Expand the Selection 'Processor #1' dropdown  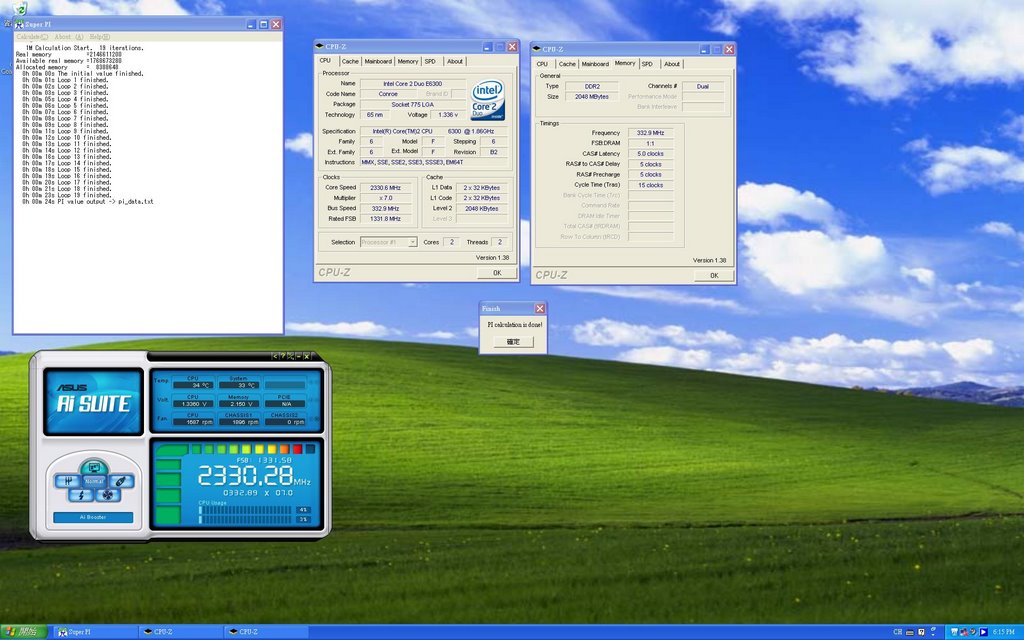pos(413,242)
